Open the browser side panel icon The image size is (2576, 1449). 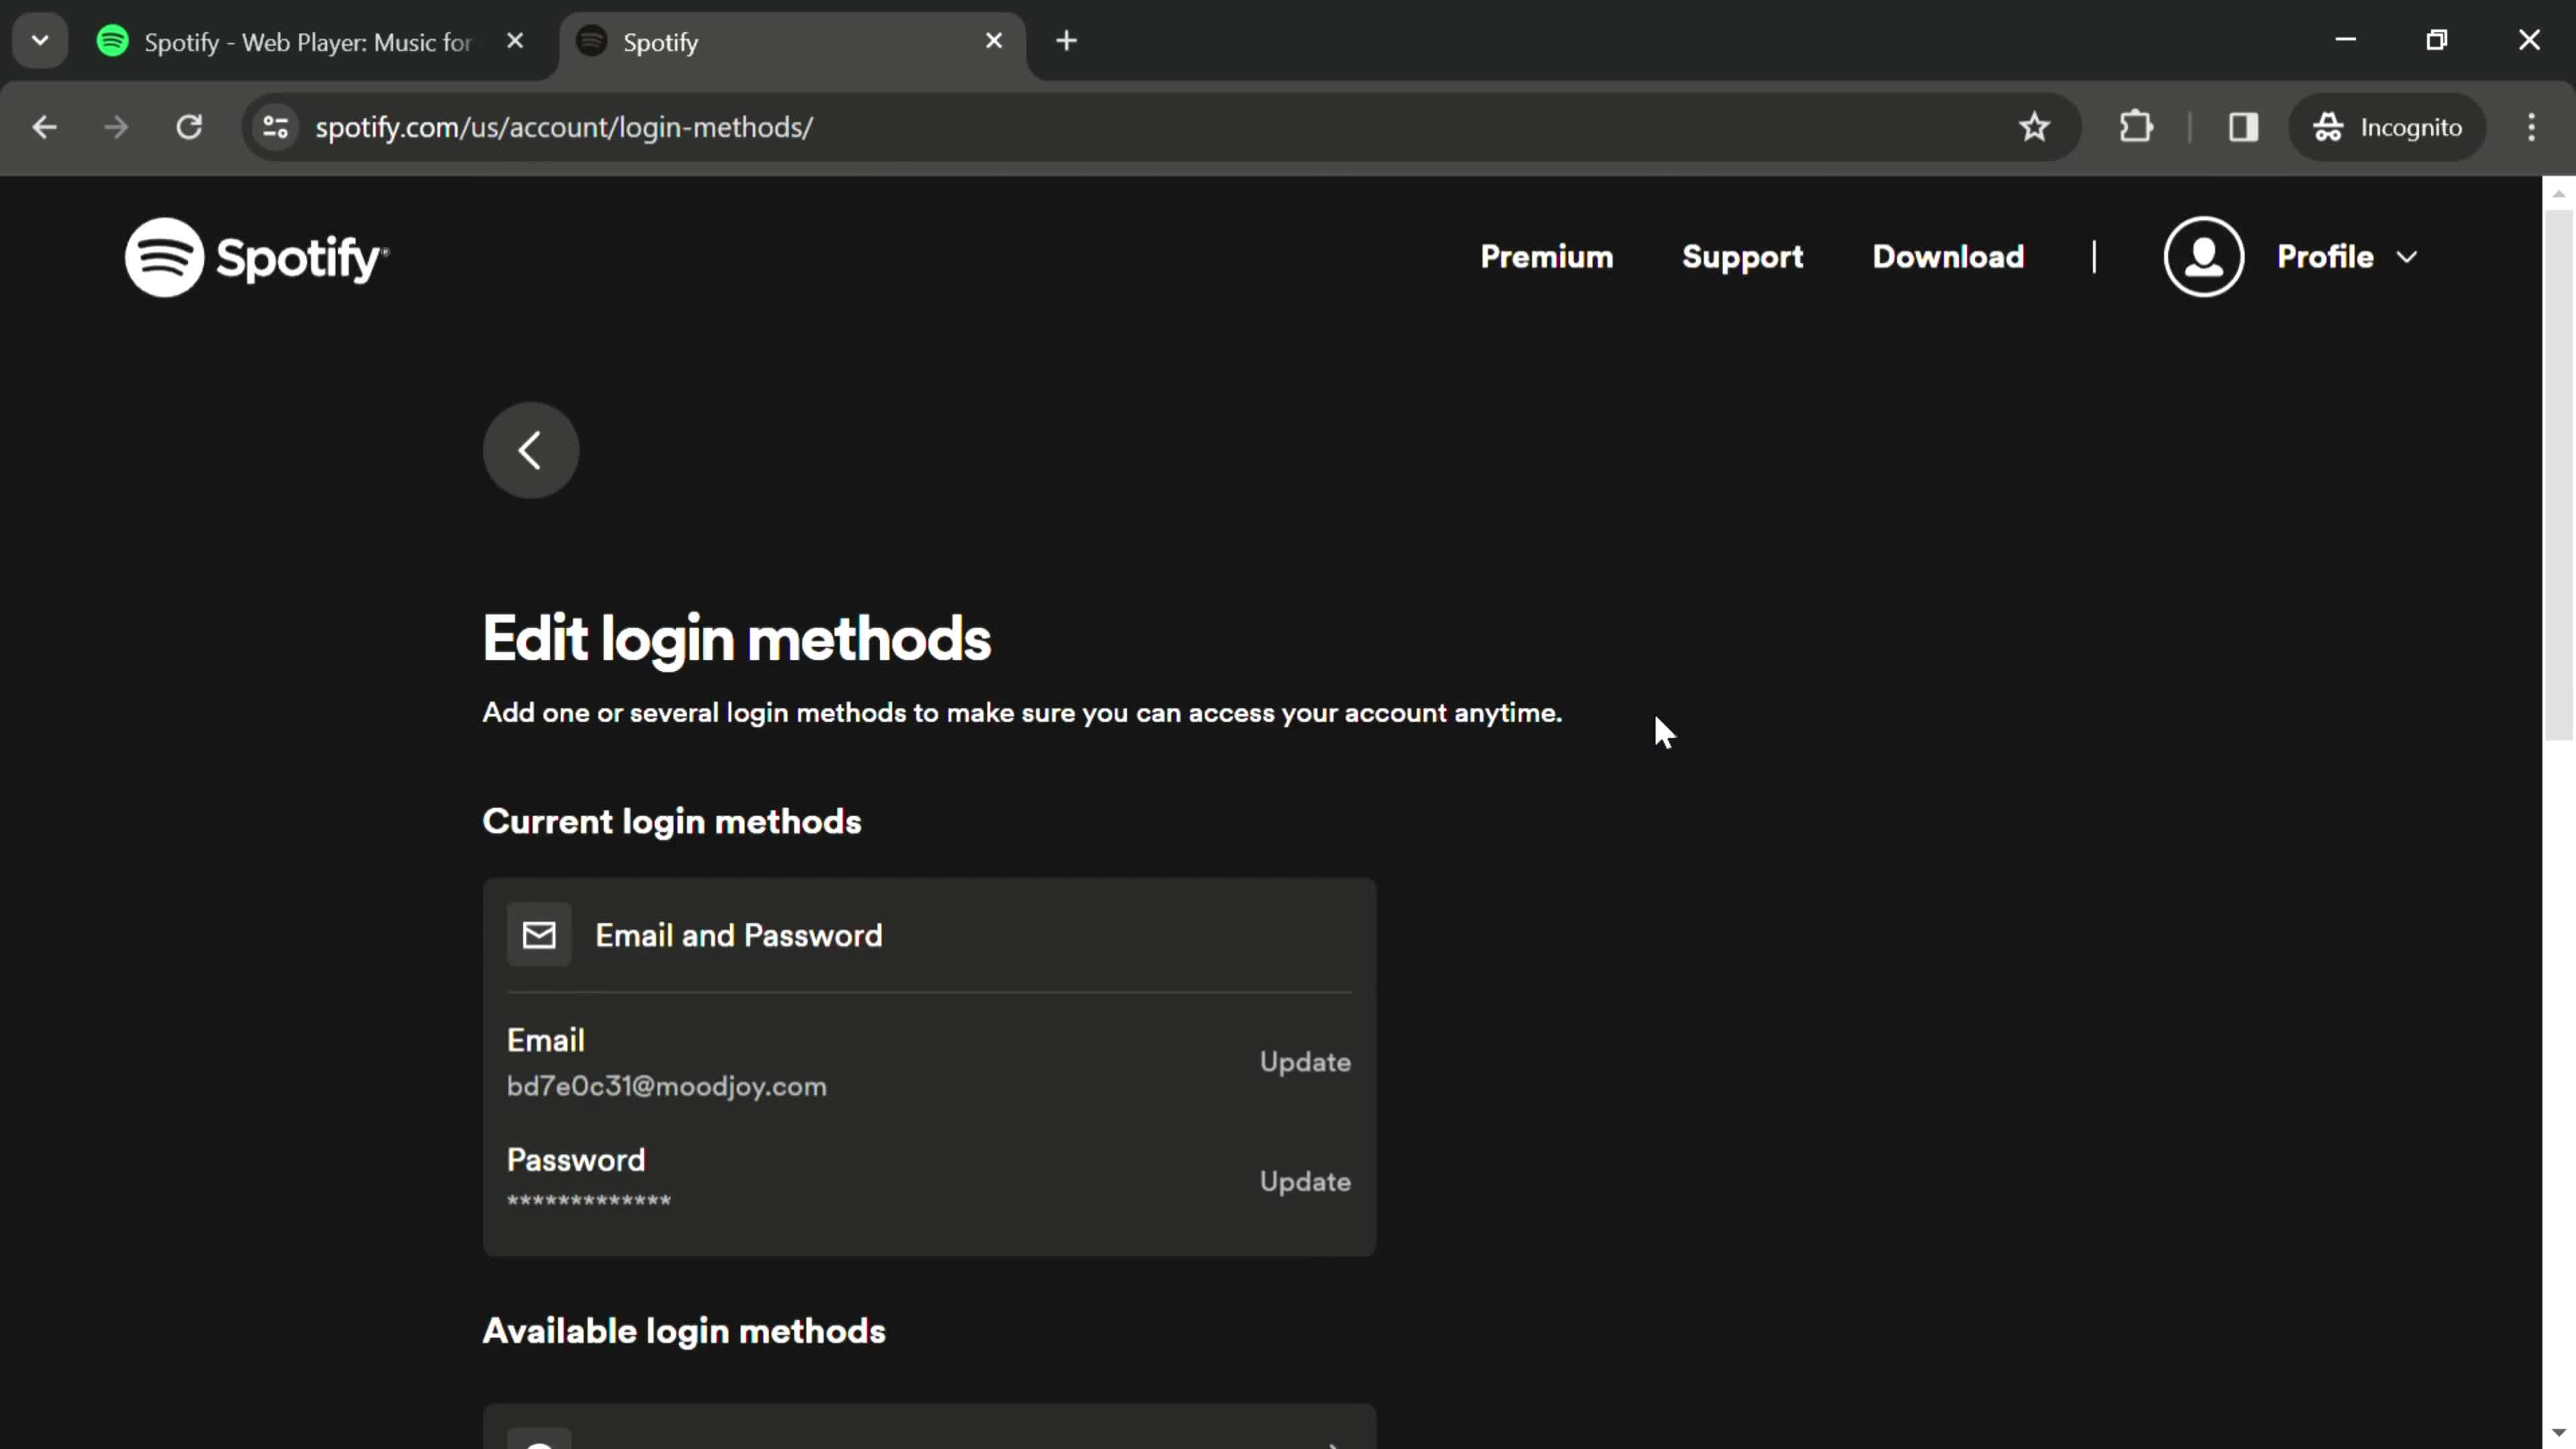pos(2243,127)
